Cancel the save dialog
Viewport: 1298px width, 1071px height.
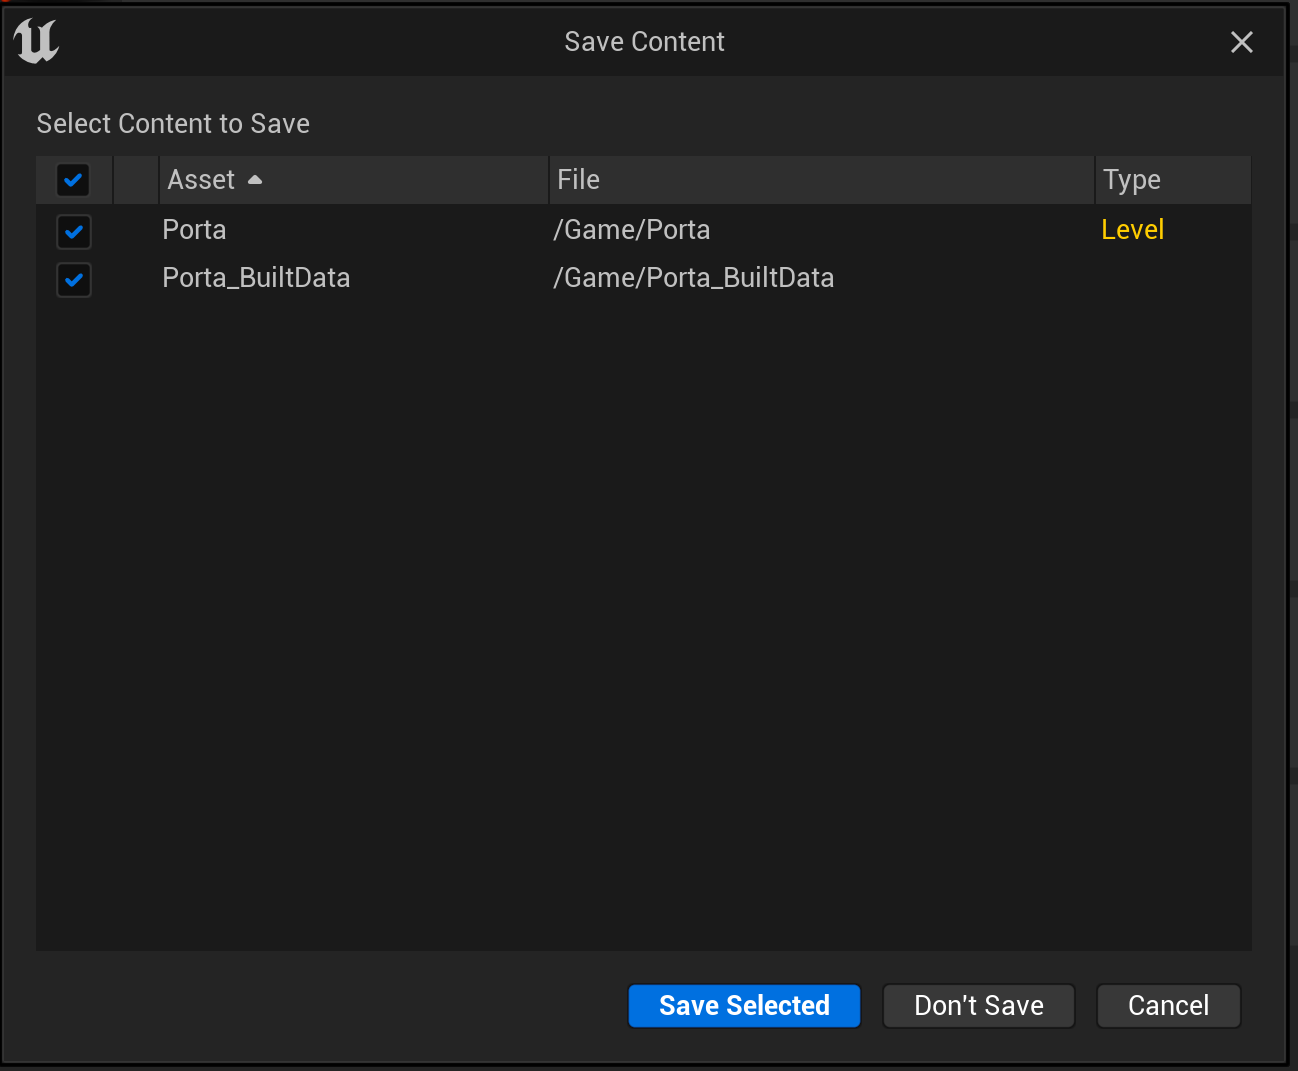pyautogui.click(x=1168, y=1005)
